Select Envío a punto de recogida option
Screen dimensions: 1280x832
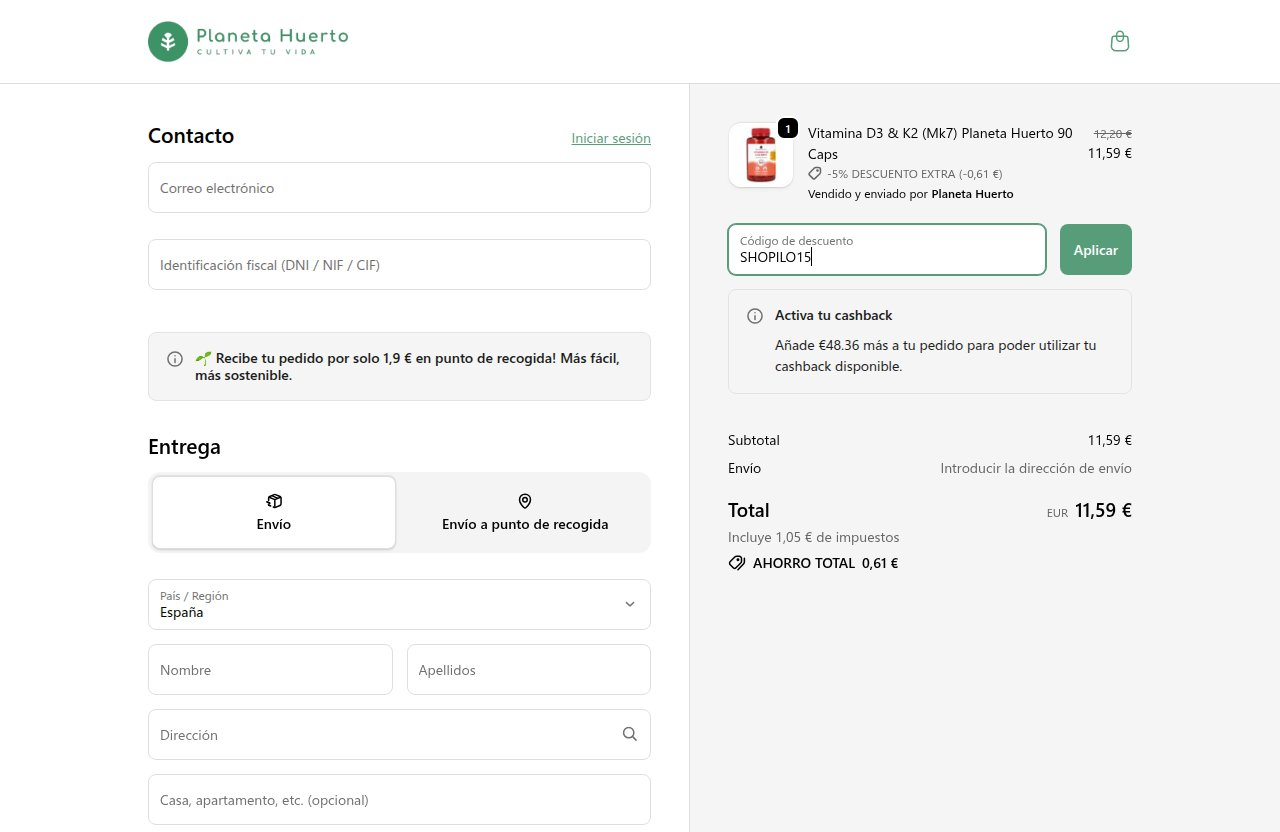525,512
